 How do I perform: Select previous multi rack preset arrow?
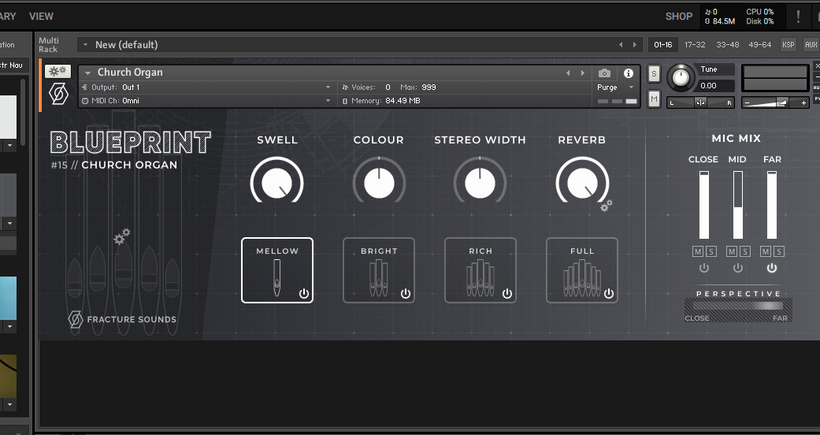[621, 45]
